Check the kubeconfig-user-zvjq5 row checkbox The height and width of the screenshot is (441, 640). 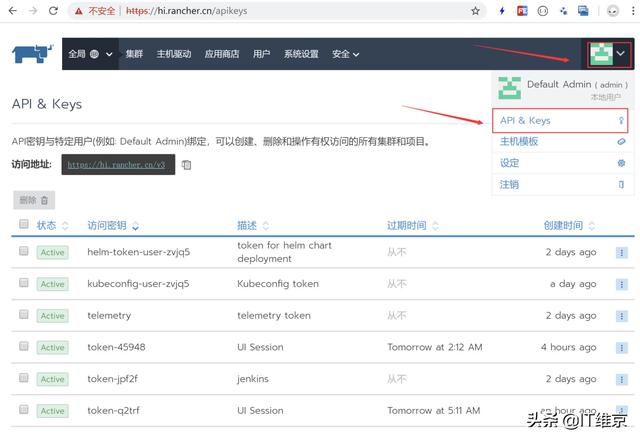tap(24, 283)
